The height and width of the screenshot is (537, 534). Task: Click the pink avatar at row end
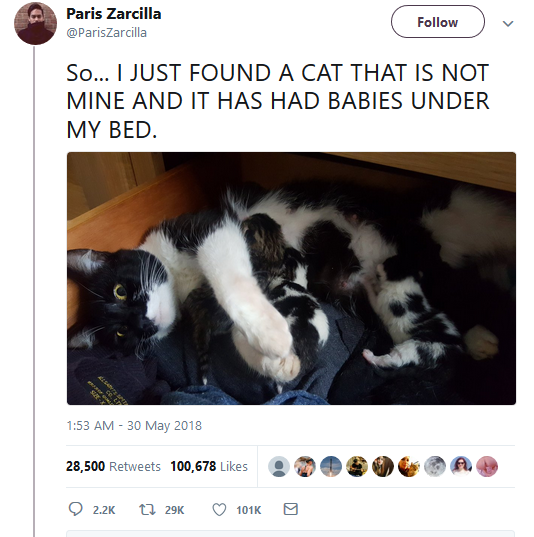click(x=487, y=466)
